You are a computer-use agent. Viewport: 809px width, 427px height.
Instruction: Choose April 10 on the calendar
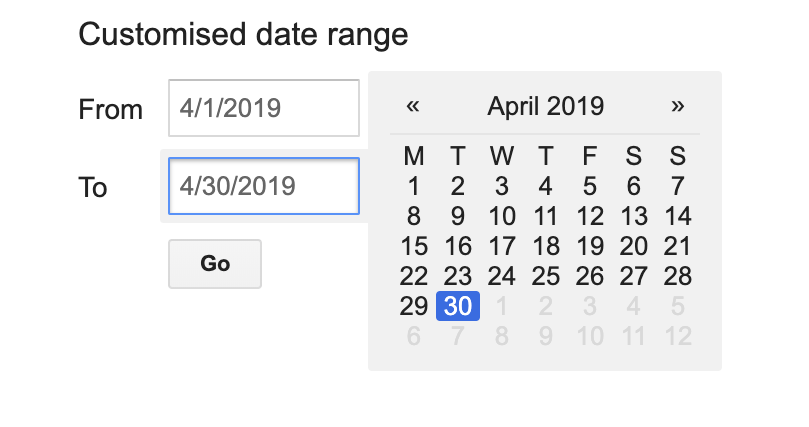coord(502,216)
